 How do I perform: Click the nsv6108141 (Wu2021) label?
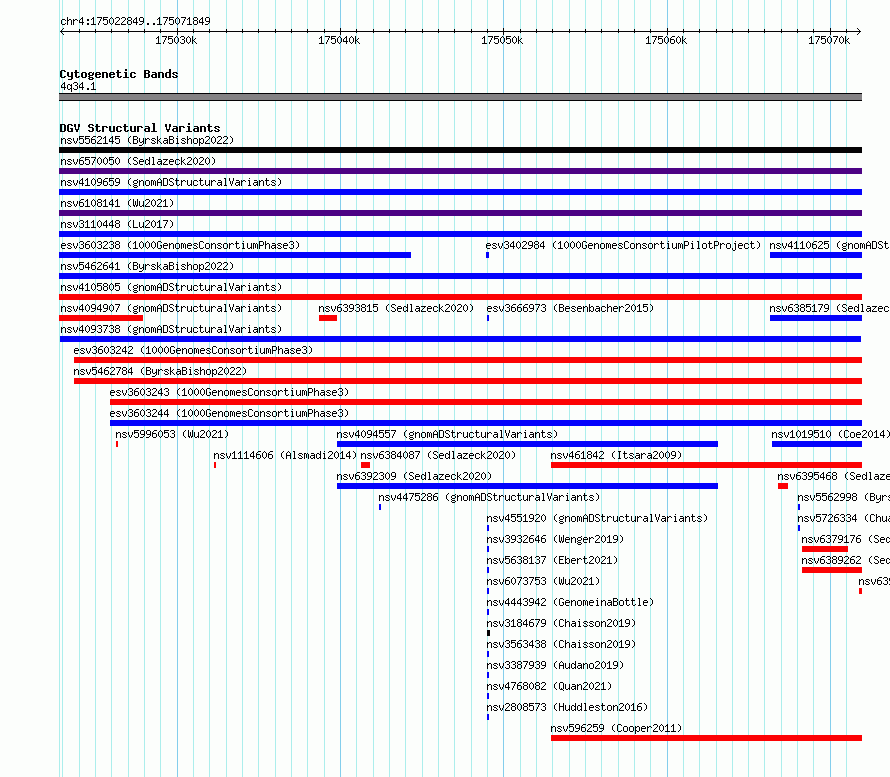point(117,203)
